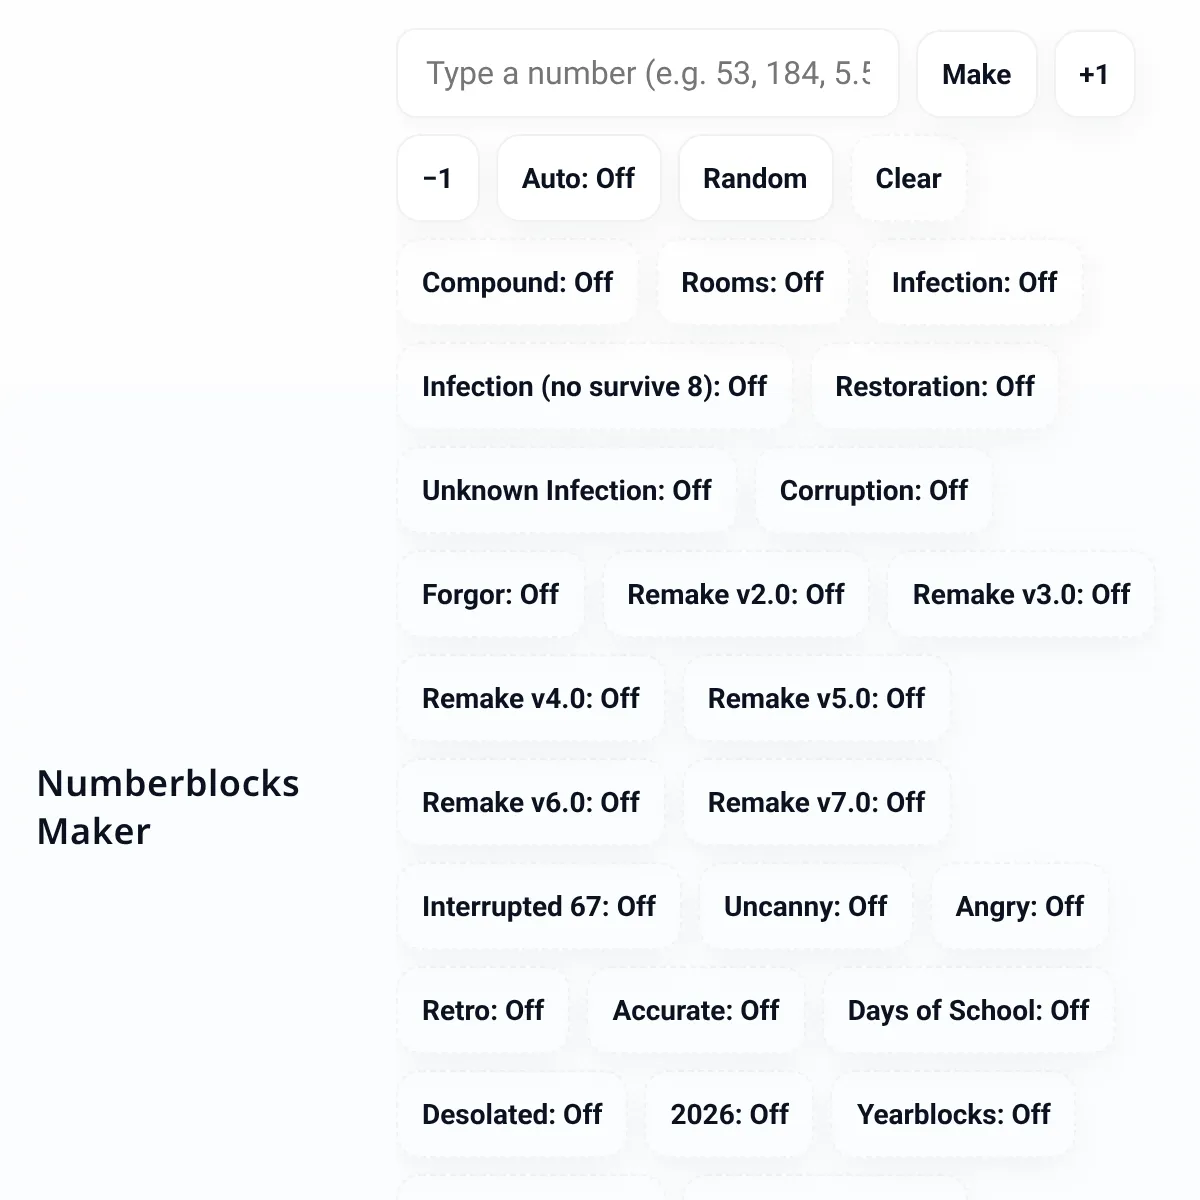Toggle the Auto mode switch
Image resolution: width=1200 pixels, height=1200 pixels.
578,179
